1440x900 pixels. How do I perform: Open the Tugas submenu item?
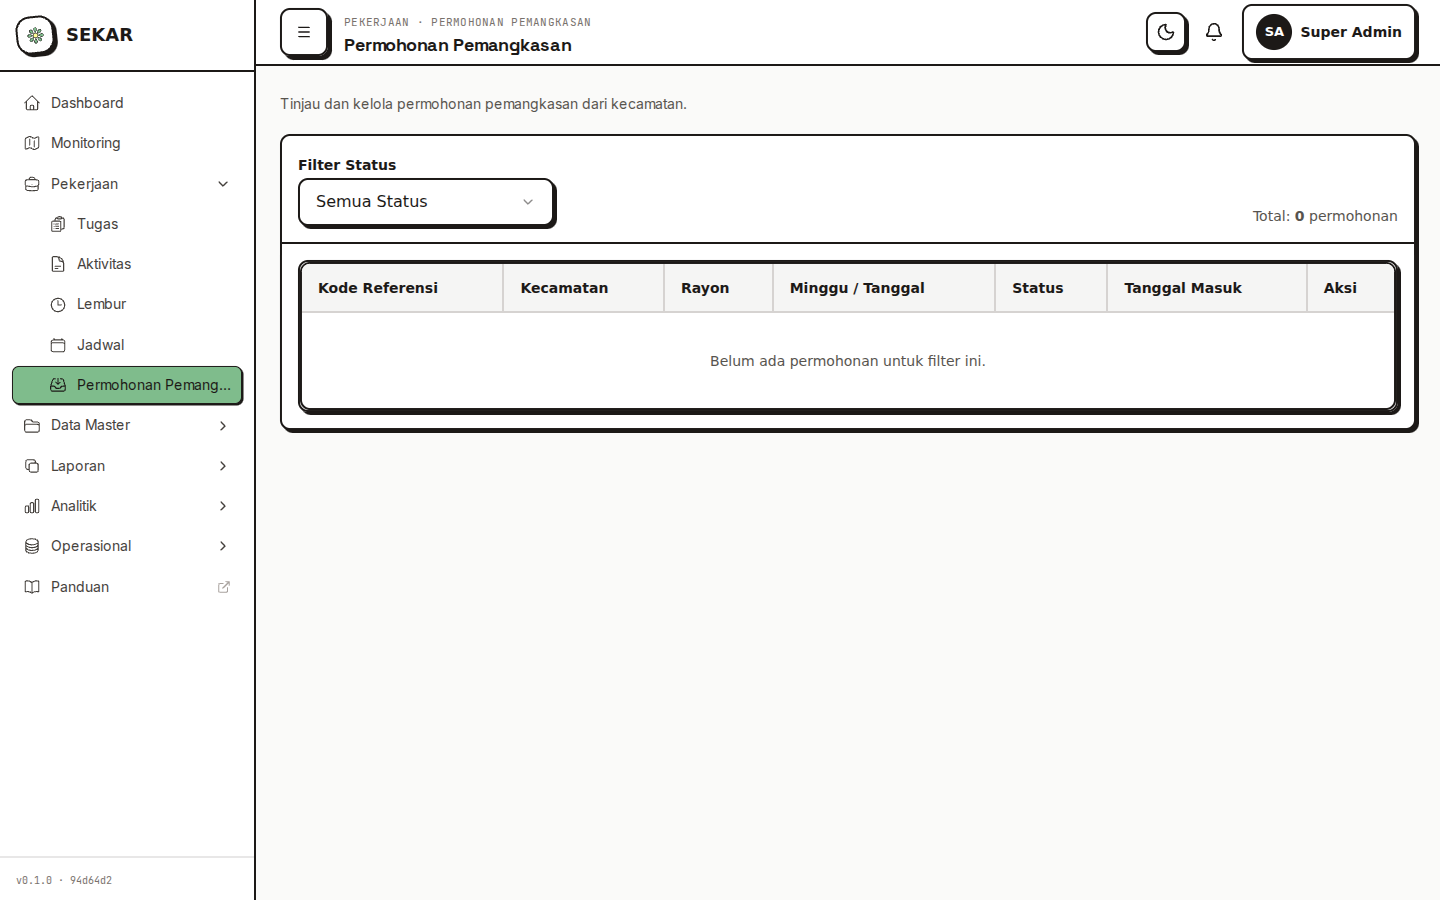click(127, 224)
